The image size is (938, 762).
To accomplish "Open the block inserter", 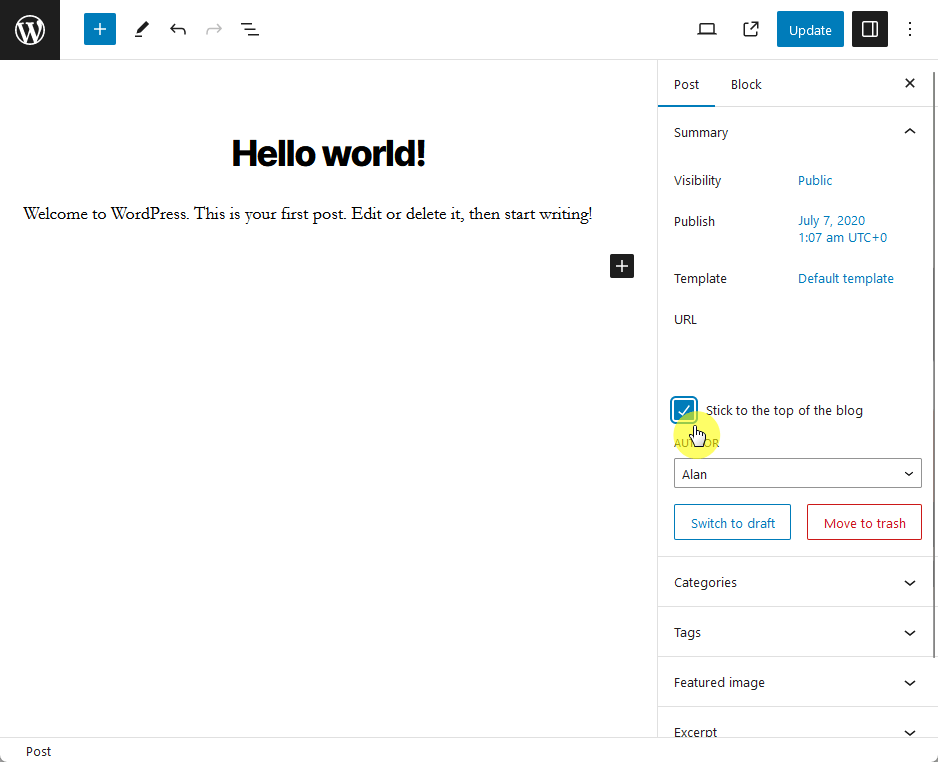I will pyautogui.click(x=99, y=29).
